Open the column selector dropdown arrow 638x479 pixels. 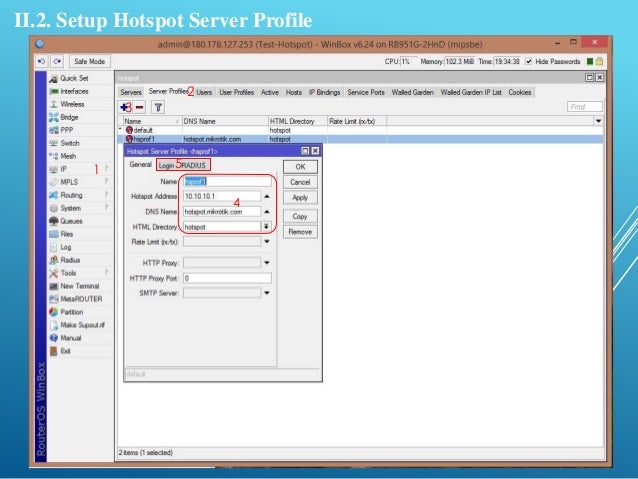598,121
